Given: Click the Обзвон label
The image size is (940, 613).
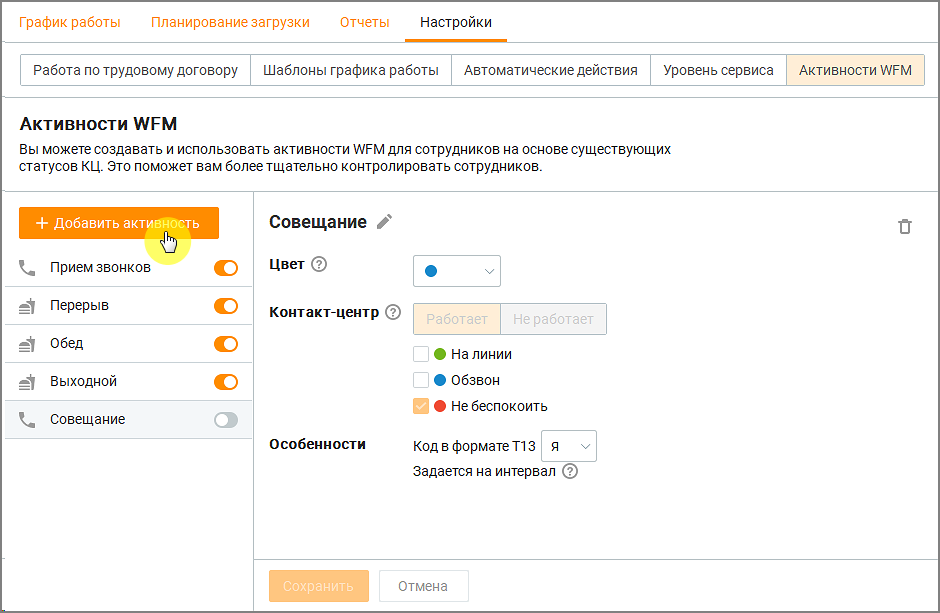Looking at the screenshot, I should point(475,380).
